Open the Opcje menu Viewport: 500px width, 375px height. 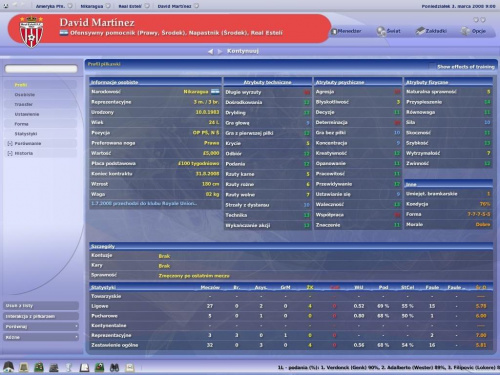473,31
